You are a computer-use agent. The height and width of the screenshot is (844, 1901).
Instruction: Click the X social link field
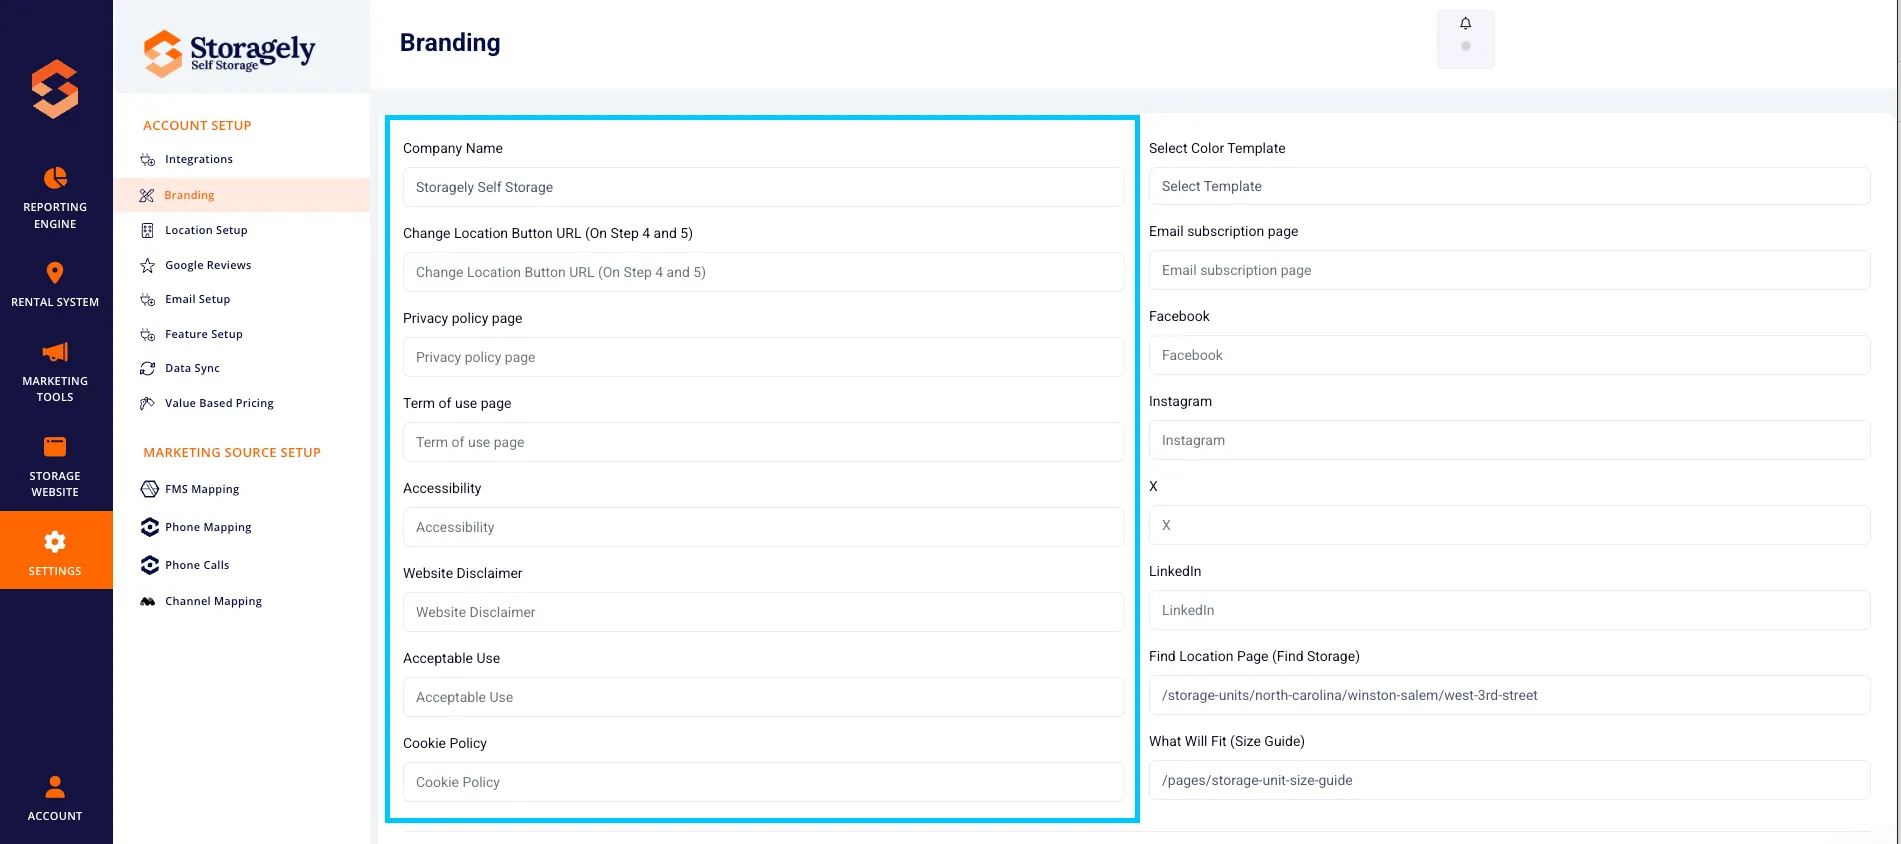[x=1509, y=525]
